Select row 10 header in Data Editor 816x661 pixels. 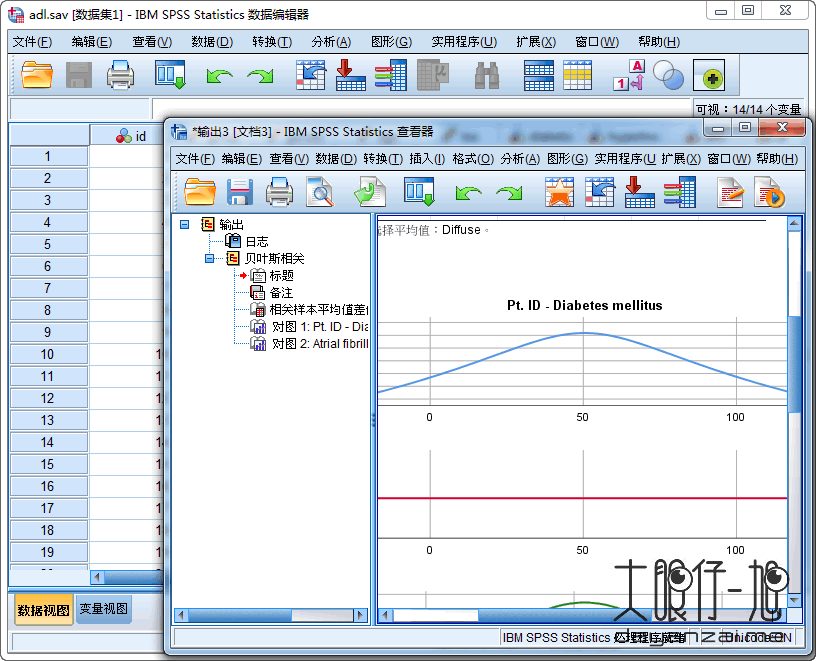pyautogui.click(x=48, y=354)
